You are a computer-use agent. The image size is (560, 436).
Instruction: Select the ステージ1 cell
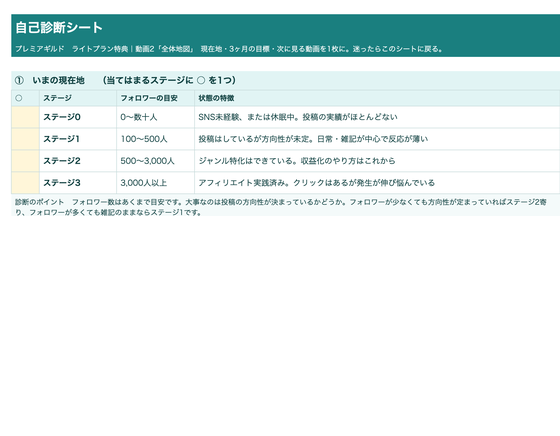[78, 139]
